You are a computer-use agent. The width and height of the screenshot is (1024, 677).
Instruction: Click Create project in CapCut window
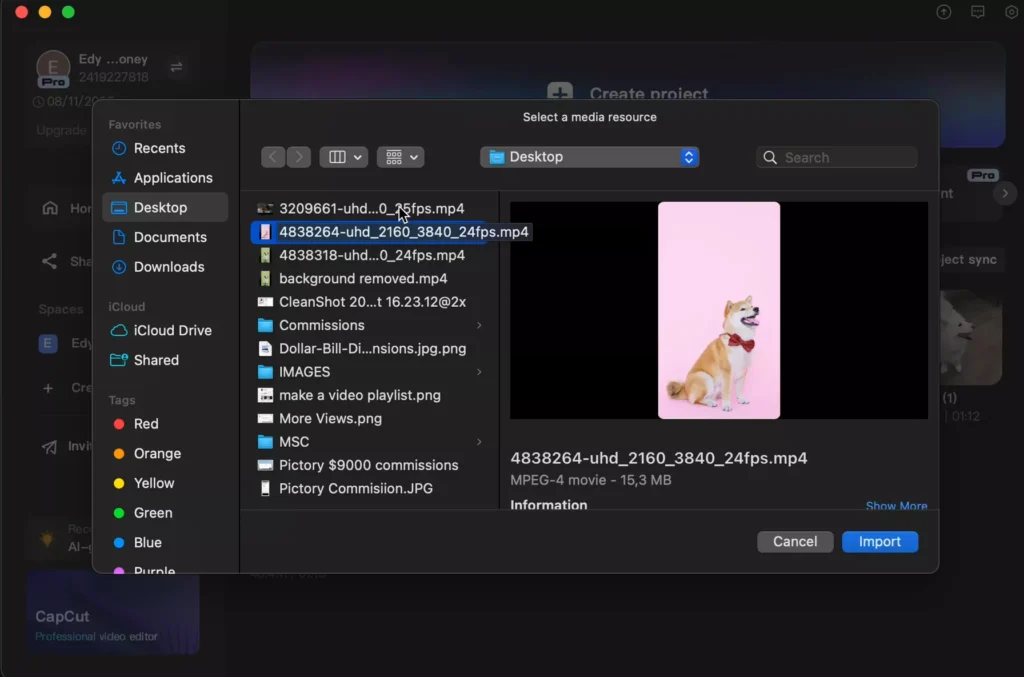(628, 93)
